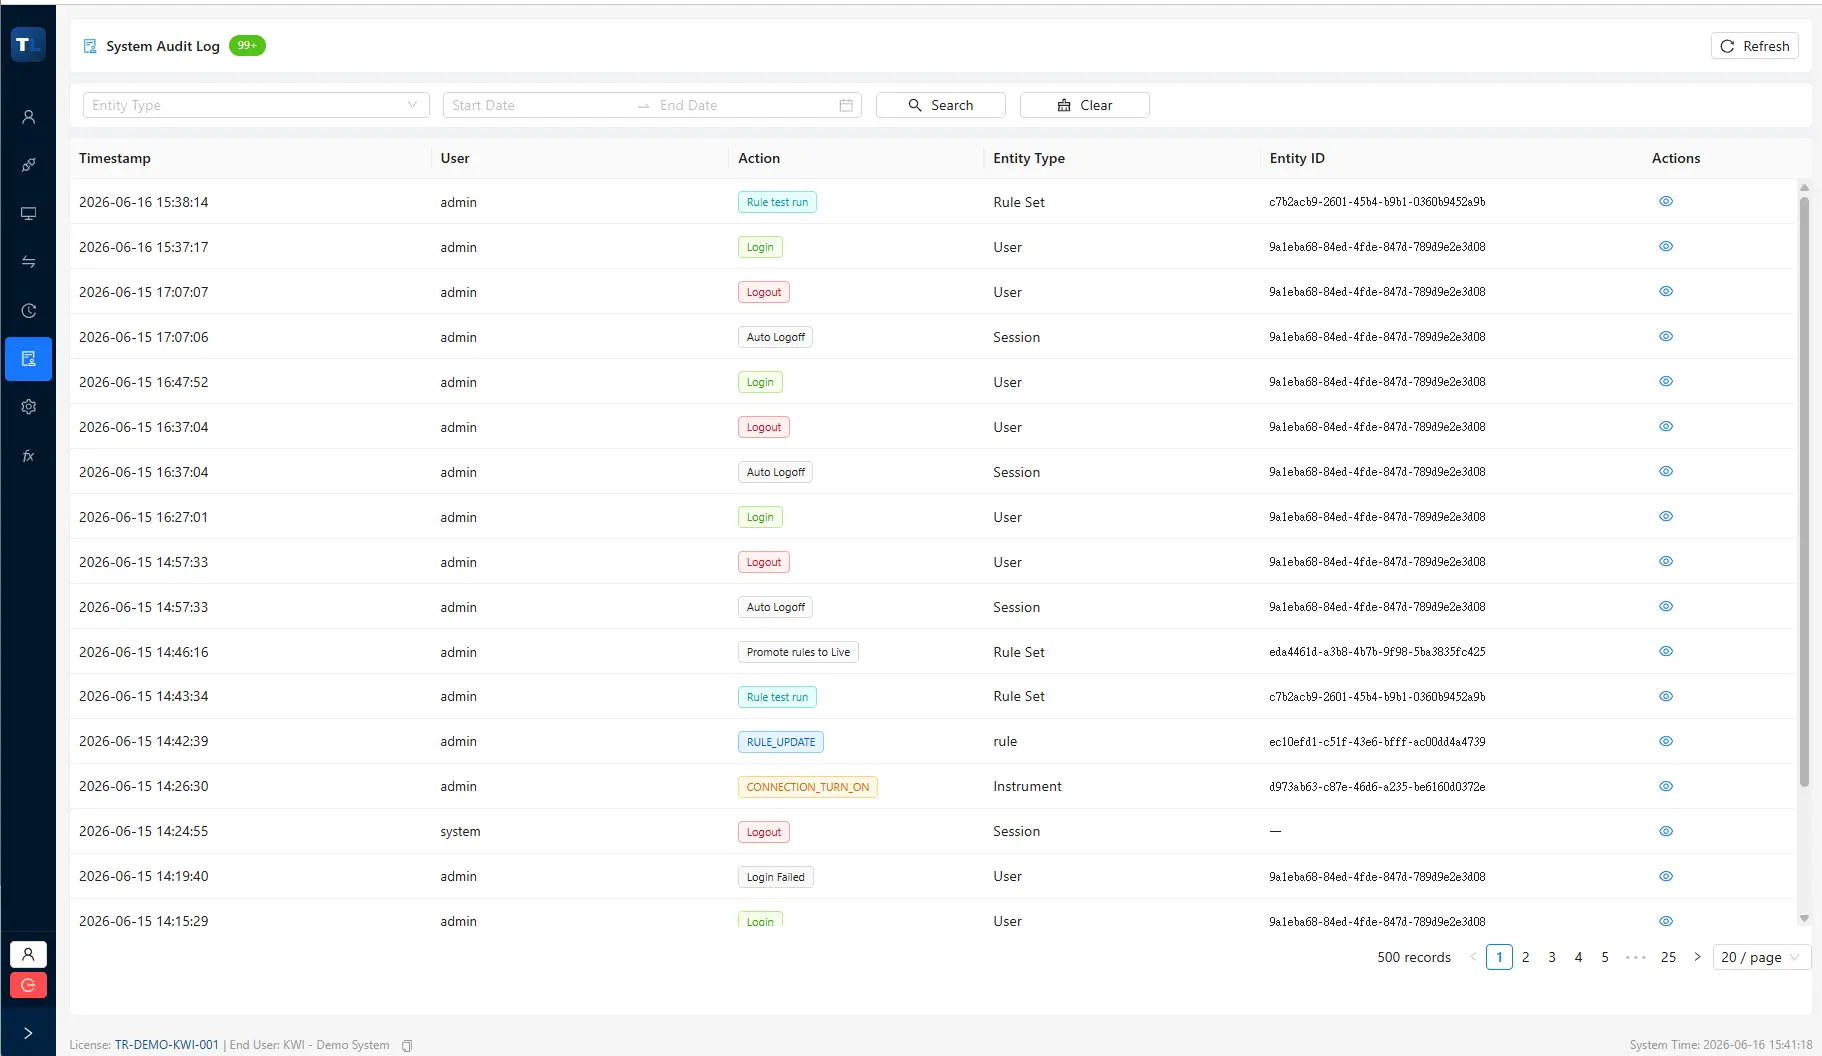The width and height of the screenshot is (1822, 1056).
Task: View details for the 16:47:52 Login entry
Action: [x=1665, y=381]
